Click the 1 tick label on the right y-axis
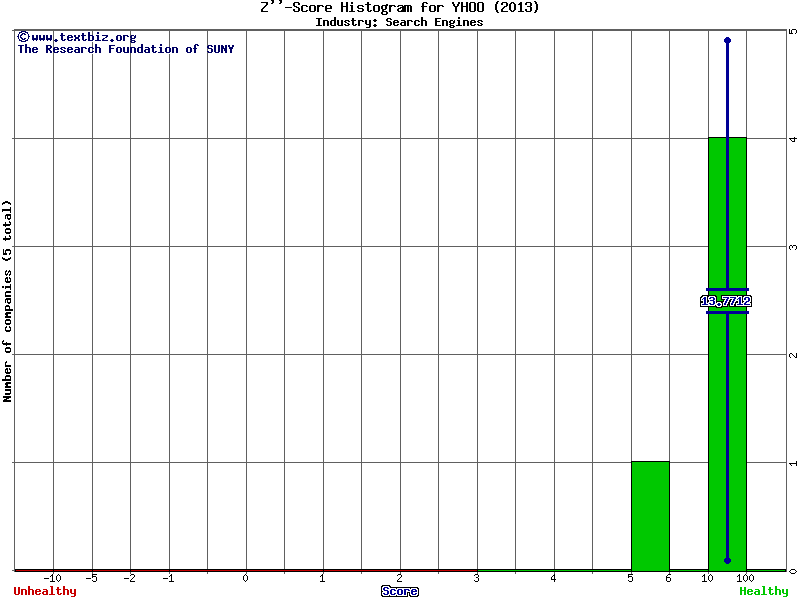 792,463
